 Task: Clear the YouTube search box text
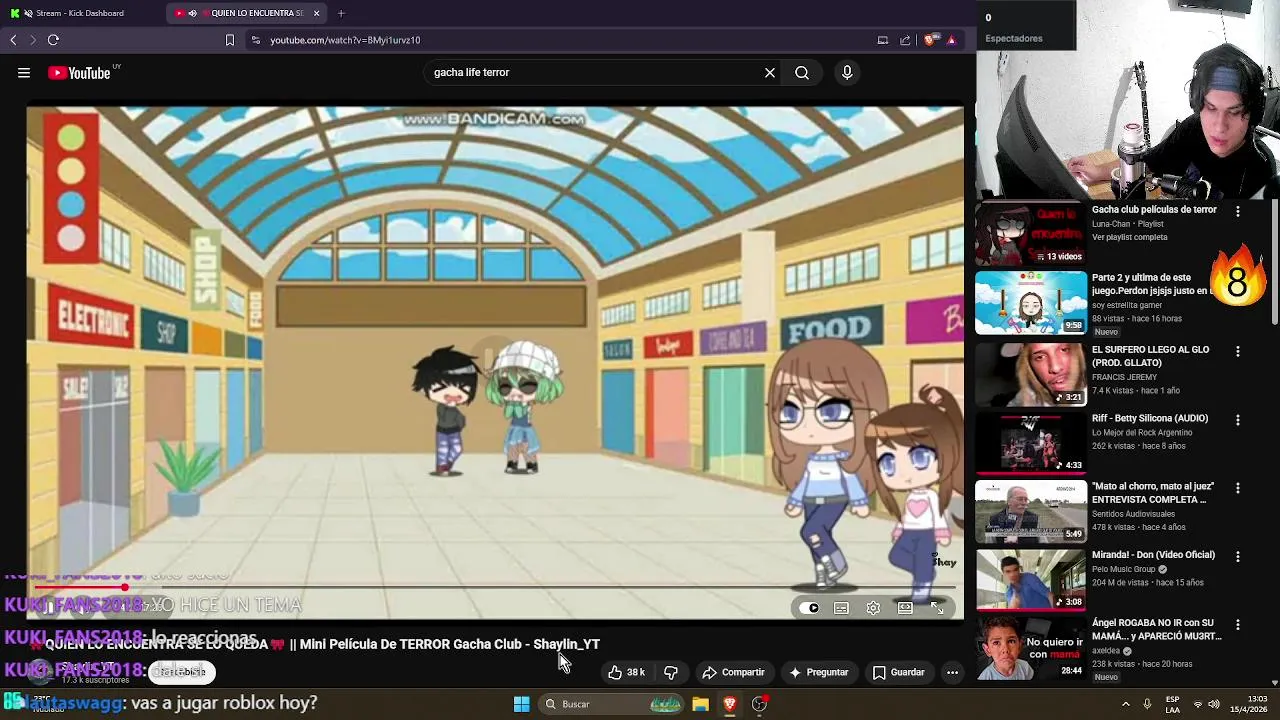pyautogui.click(x=770, y=73)
